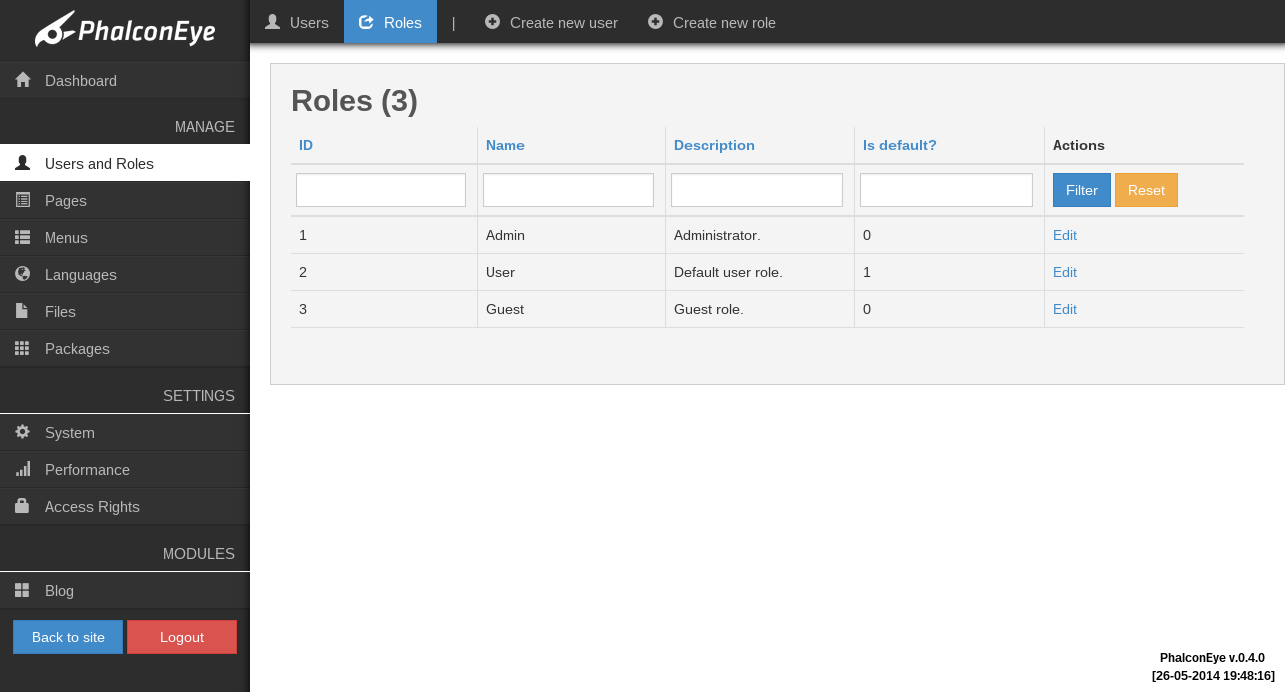
Task: Open the Packages page
Action: (125, 348)
